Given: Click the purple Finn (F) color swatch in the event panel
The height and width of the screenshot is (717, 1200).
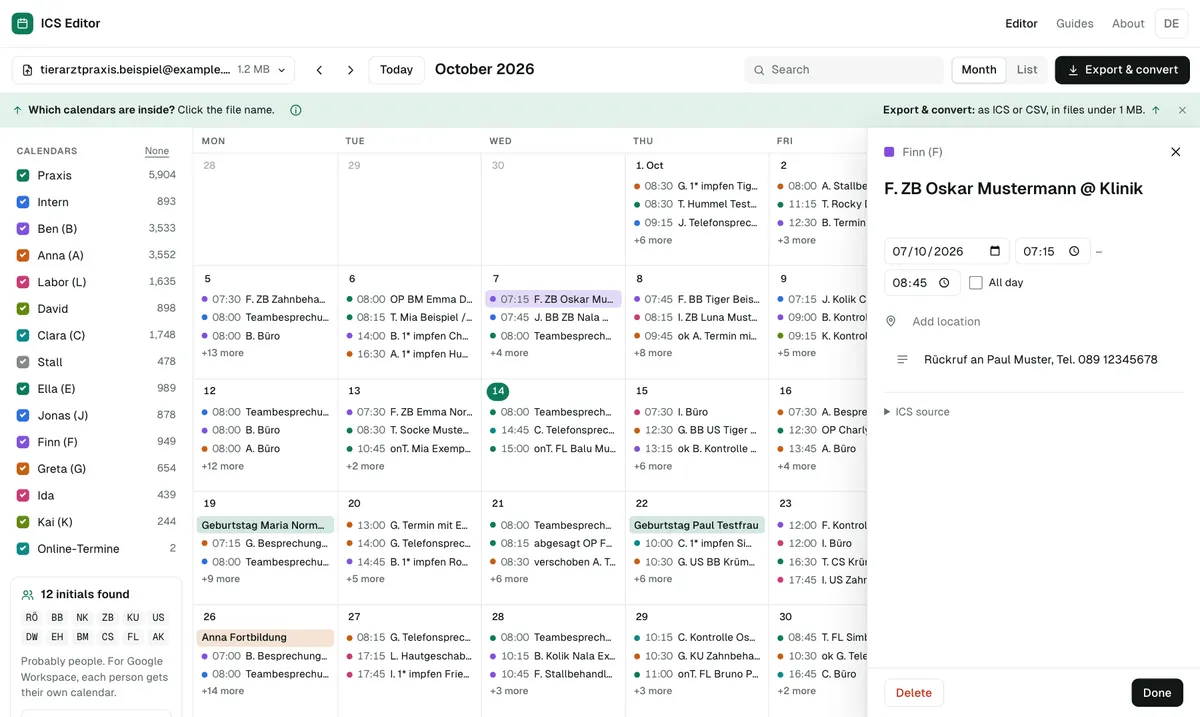Looking at the screenshot, I should pyautogui.click(x=889, y=152).
